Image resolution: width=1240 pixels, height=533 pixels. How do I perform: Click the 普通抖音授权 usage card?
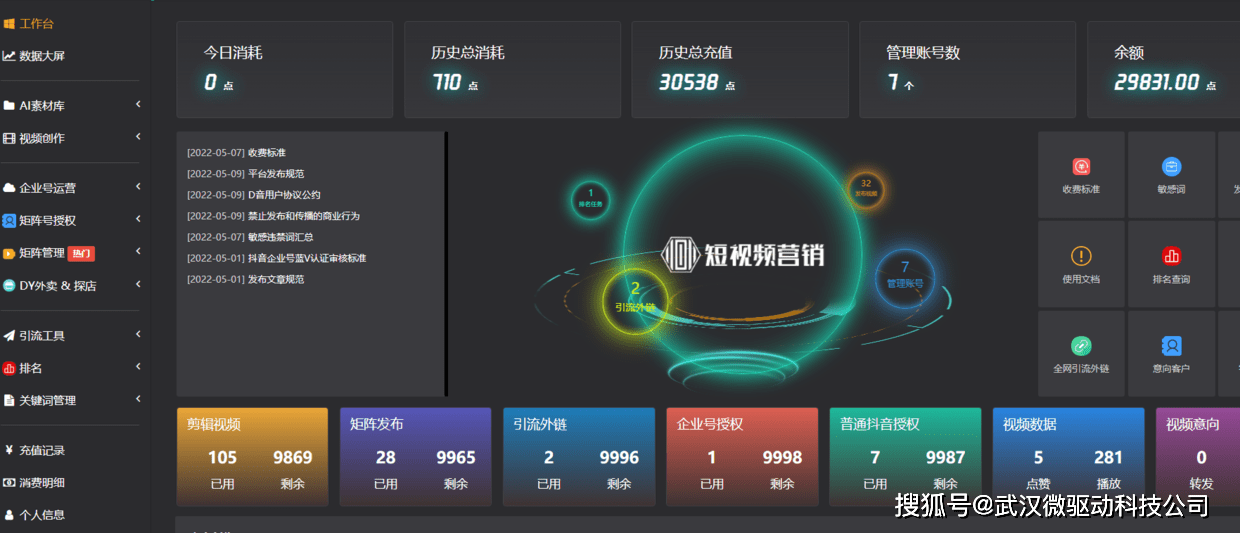click(905, 457)
